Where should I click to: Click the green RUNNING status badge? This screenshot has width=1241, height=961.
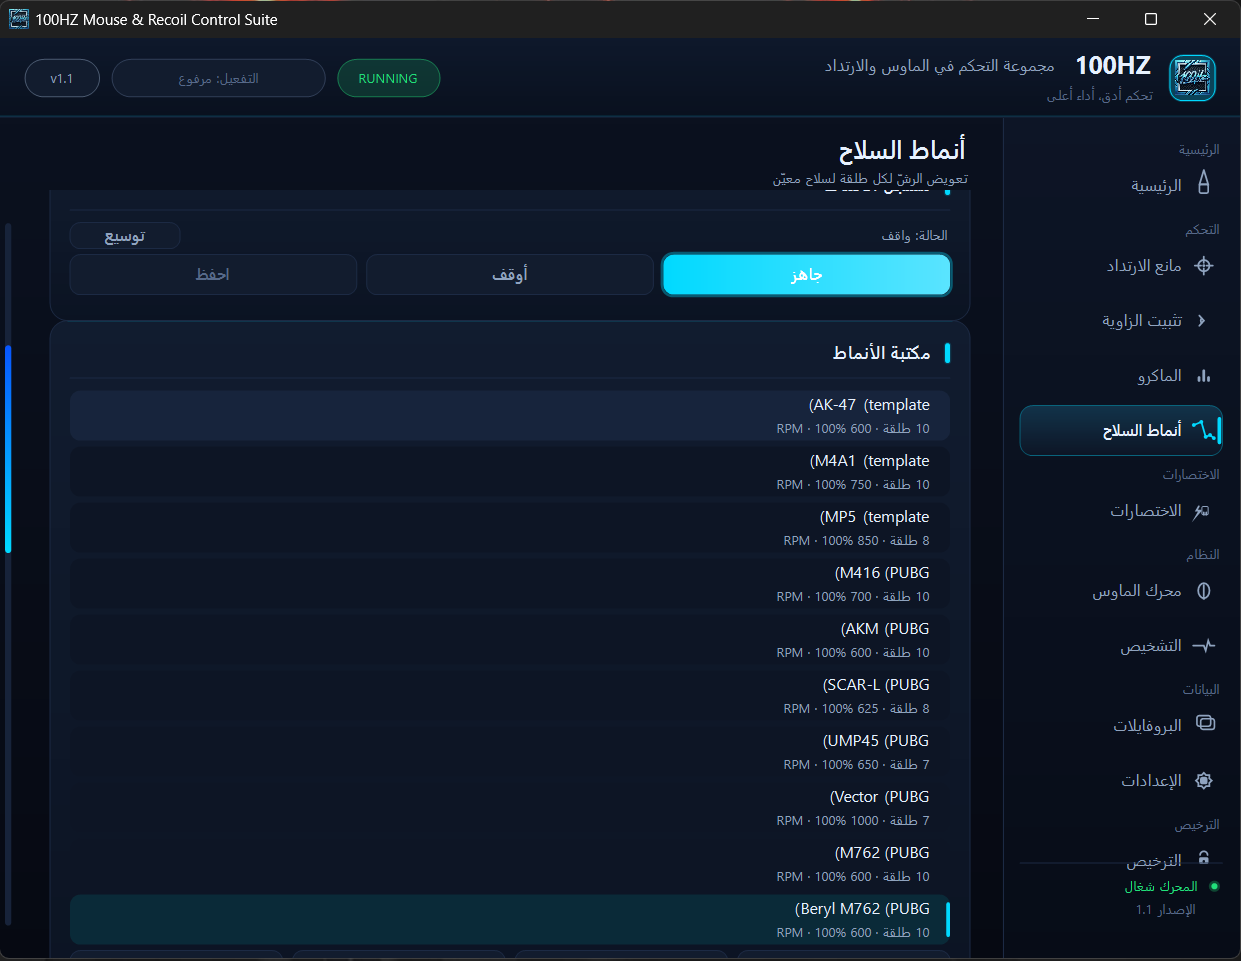click(388, 79)
